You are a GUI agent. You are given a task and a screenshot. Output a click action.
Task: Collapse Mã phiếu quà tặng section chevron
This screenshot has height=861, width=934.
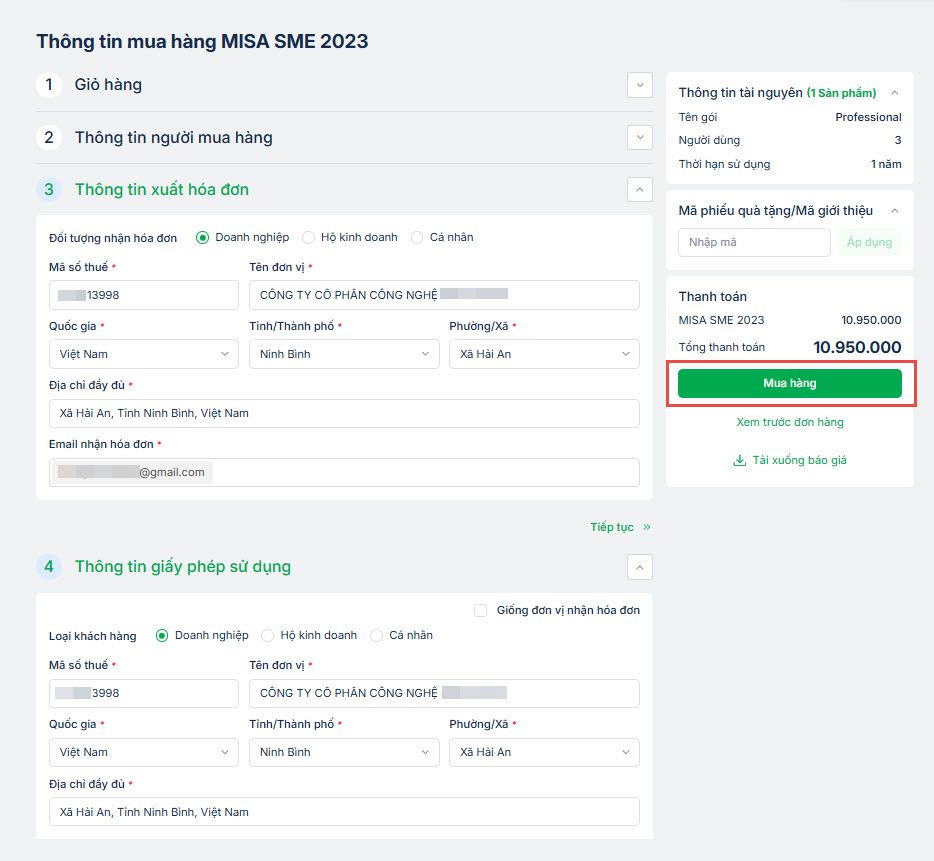click(894, 211)
